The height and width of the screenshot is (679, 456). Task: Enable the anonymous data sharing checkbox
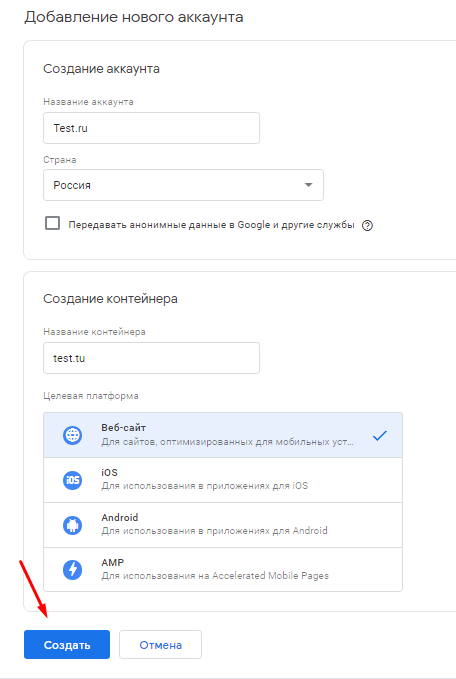[x=52, y=223]
